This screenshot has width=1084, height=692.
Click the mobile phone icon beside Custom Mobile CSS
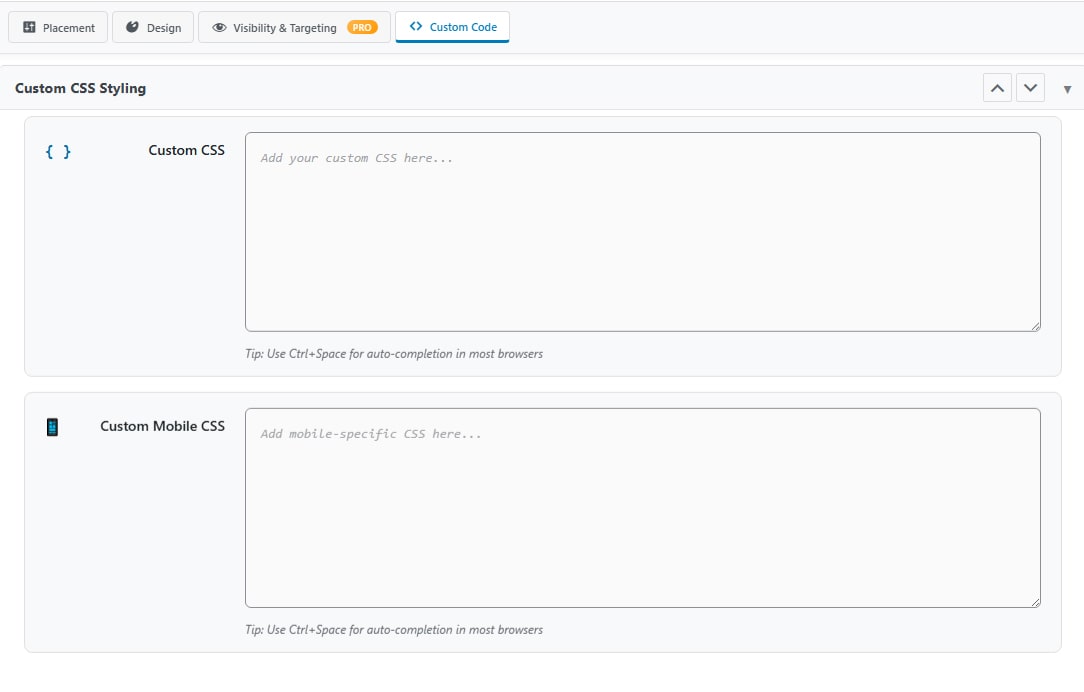(x=53, y=427)
